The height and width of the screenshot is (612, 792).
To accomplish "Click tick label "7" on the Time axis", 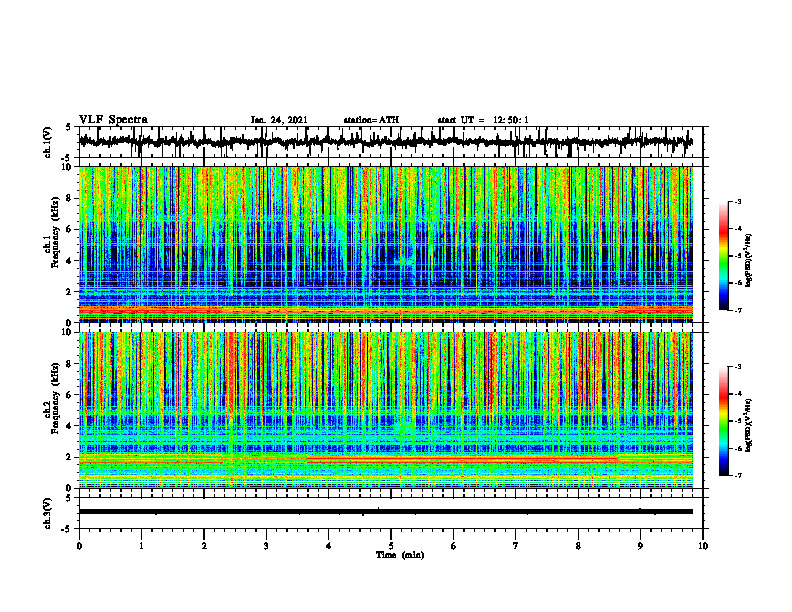I will pos(516,546).
